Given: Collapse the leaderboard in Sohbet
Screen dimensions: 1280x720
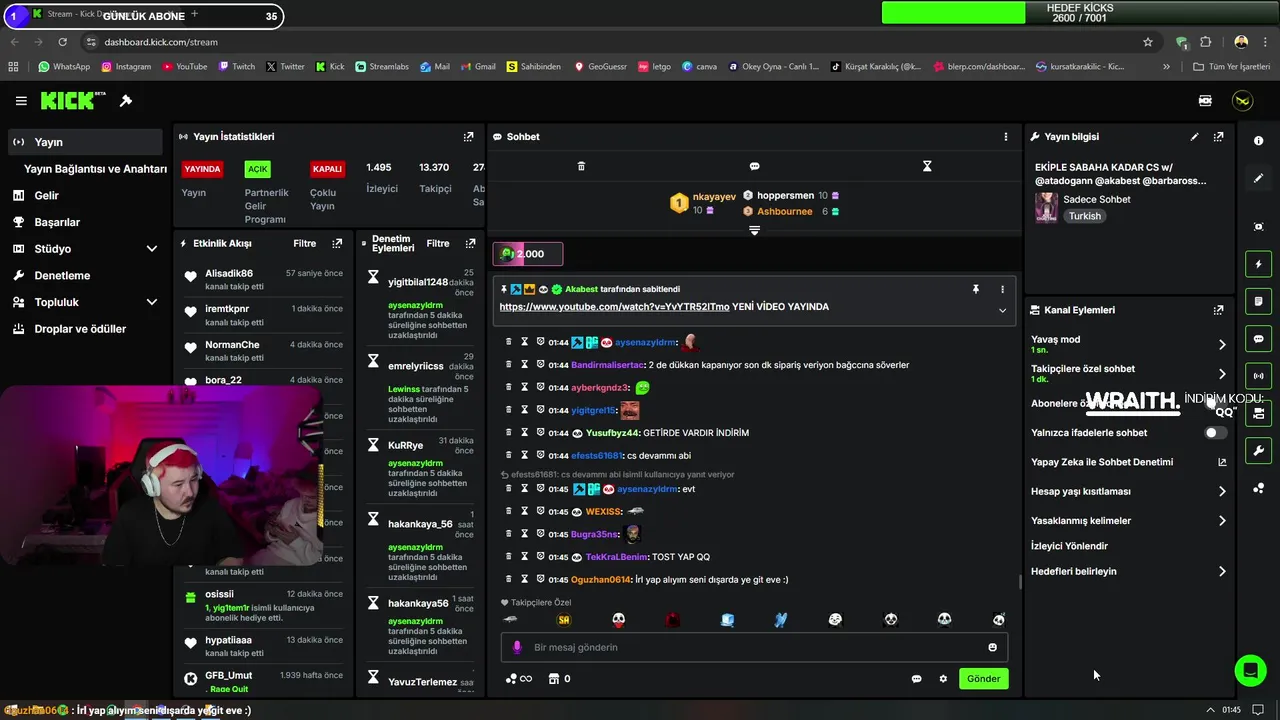Looking at the screenshot, I should [754, 230].
